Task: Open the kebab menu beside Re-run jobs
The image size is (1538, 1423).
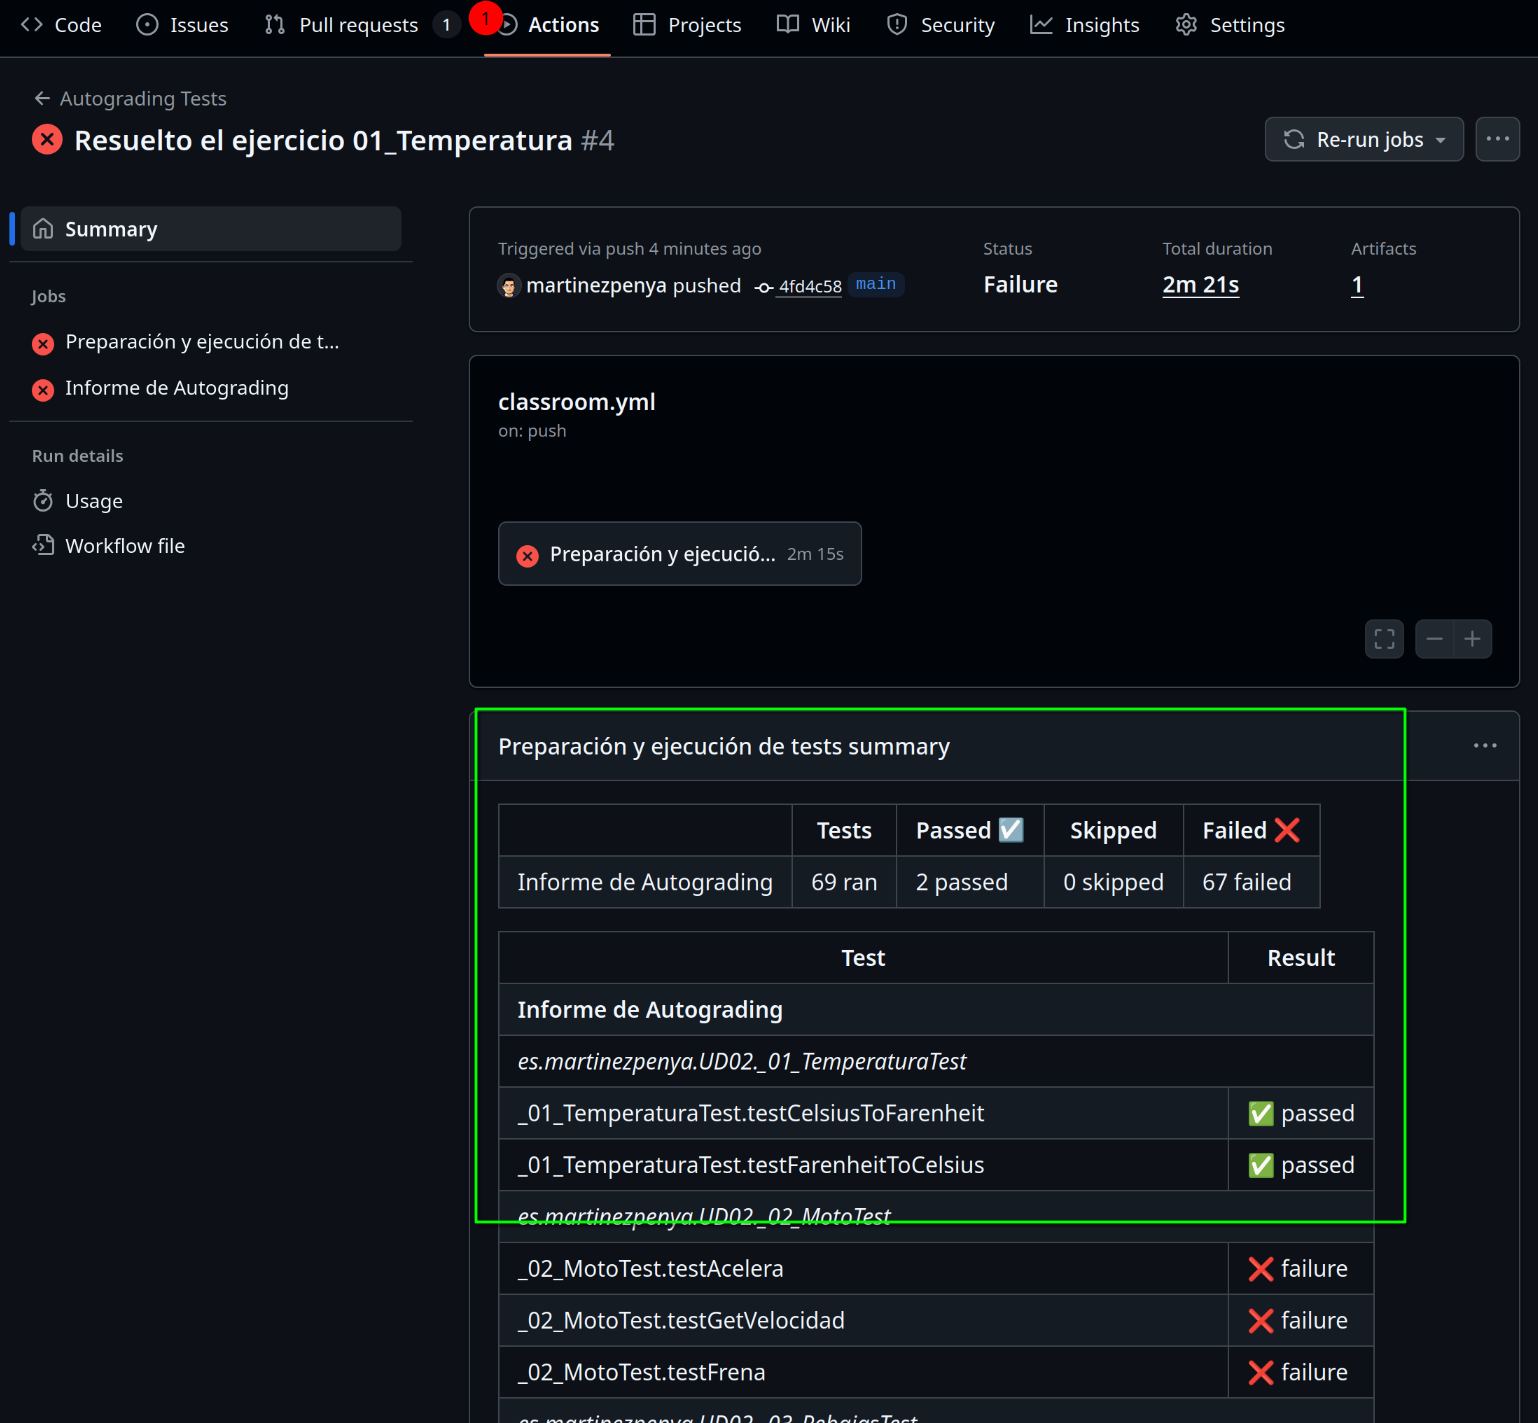Action: click(1497, 139)
